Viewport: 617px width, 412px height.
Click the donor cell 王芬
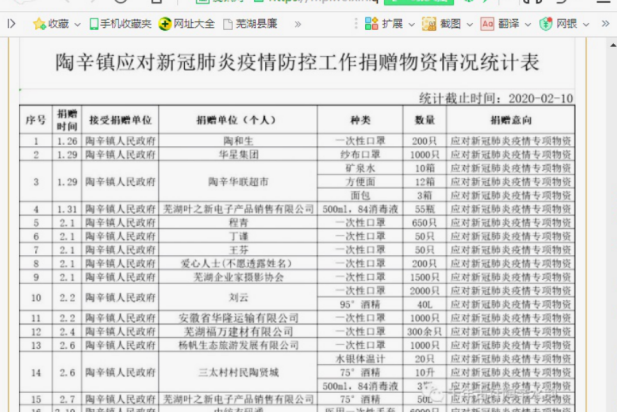click(238, 249)
